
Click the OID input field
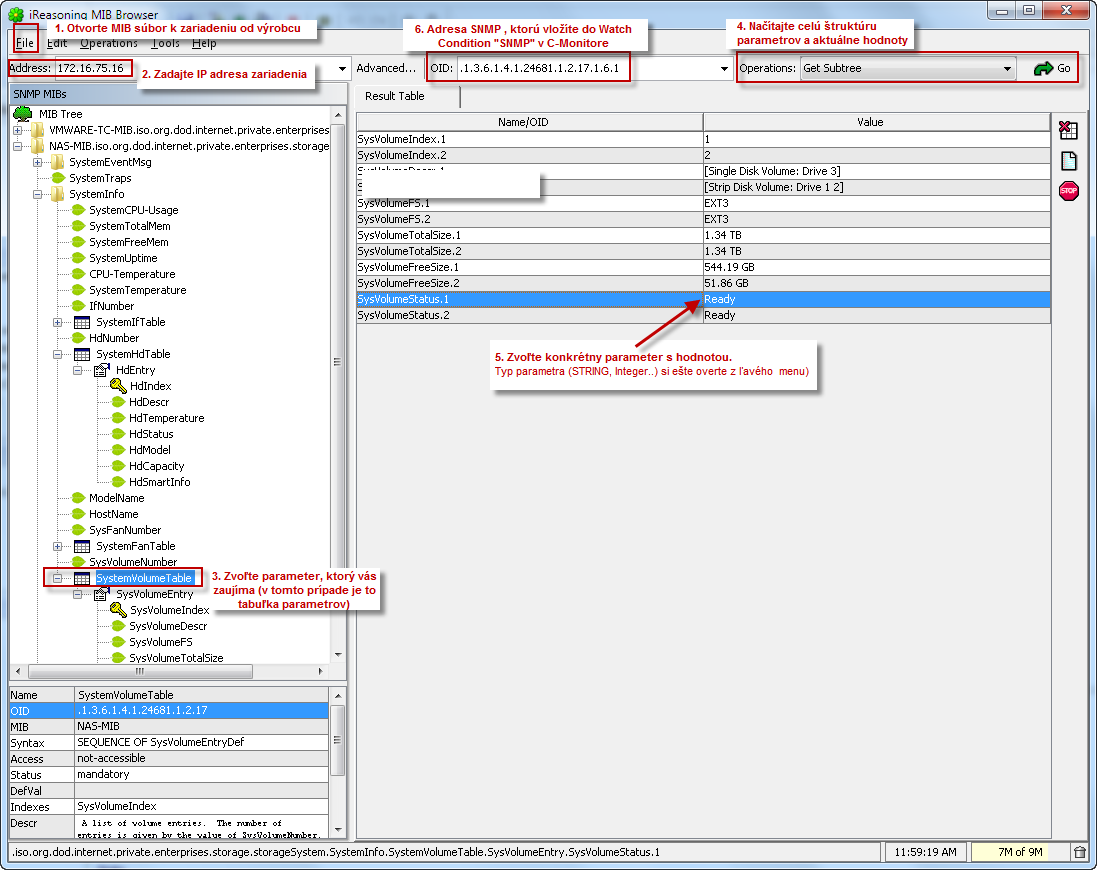[x=586, y=69]
